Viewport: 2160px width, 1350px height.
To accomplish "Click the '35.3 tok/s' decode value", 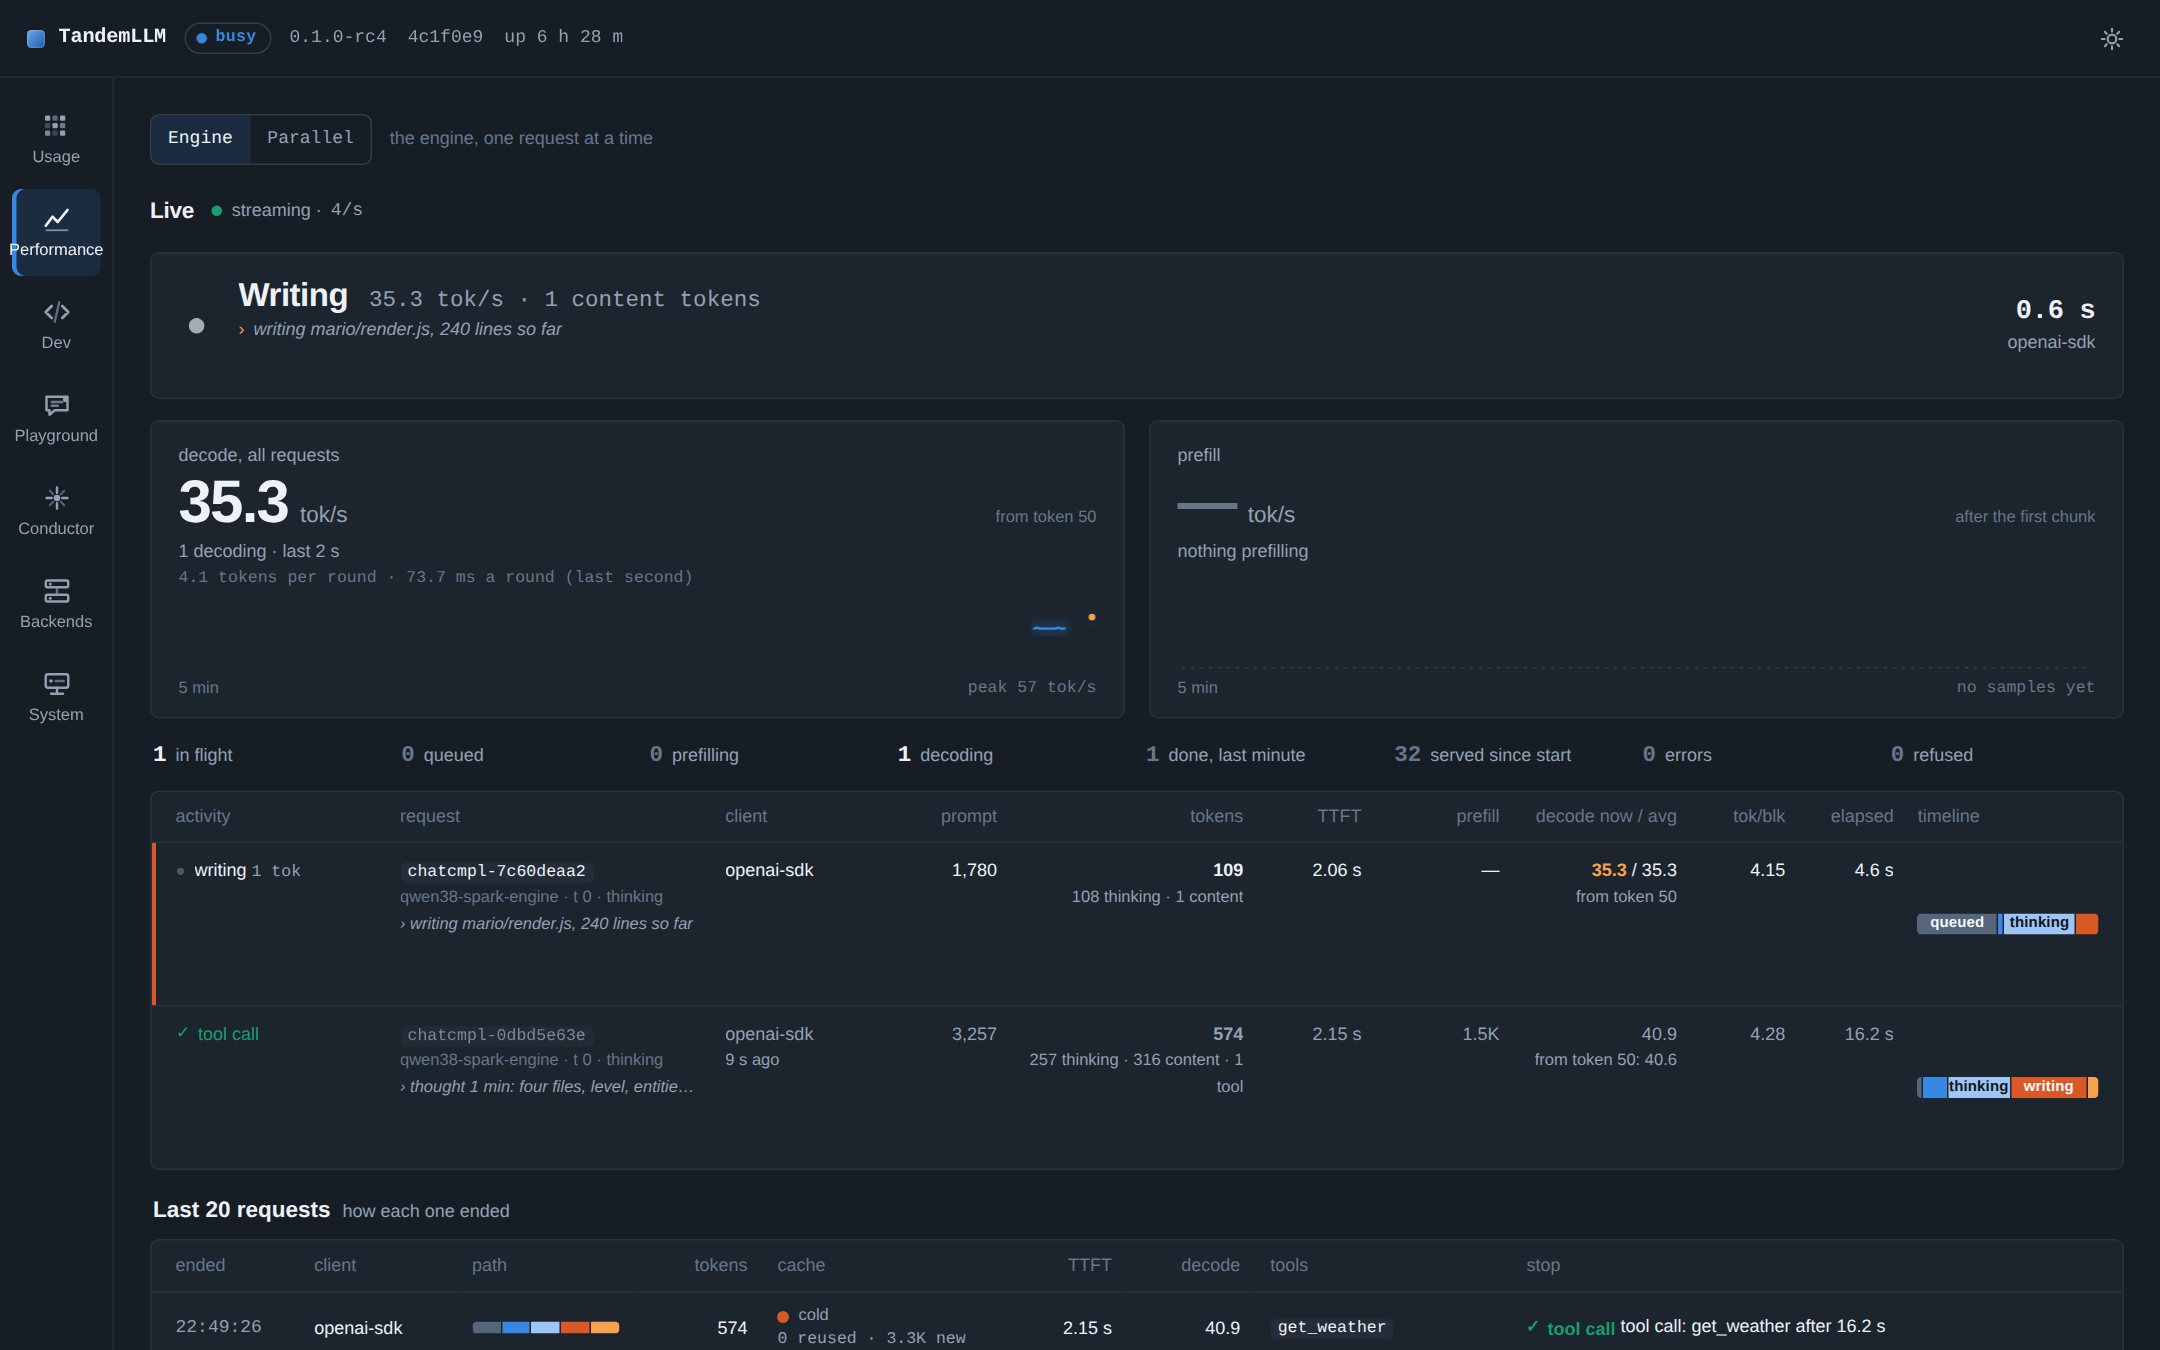I will click(x=263, y=503).
